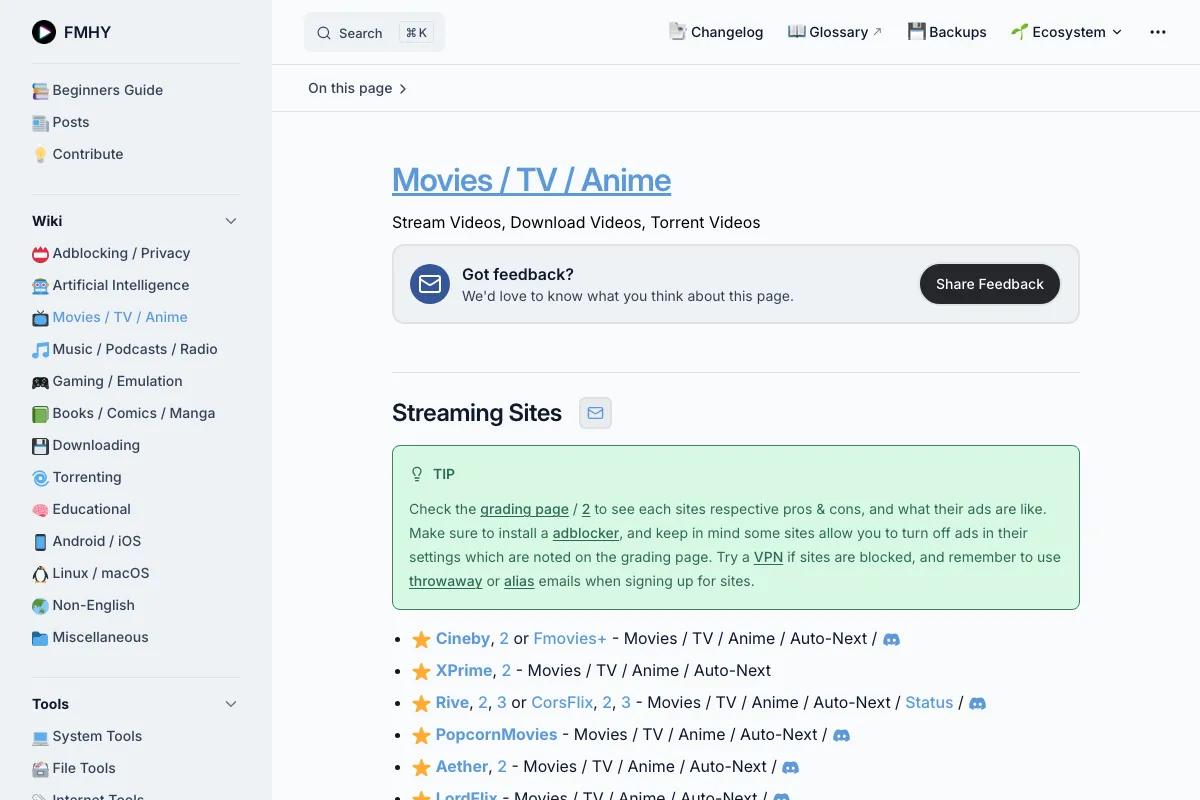Go to the Beginners Guide page
Screen dimensions: 1200x800
pyautogui.click(x=107, y=90)
